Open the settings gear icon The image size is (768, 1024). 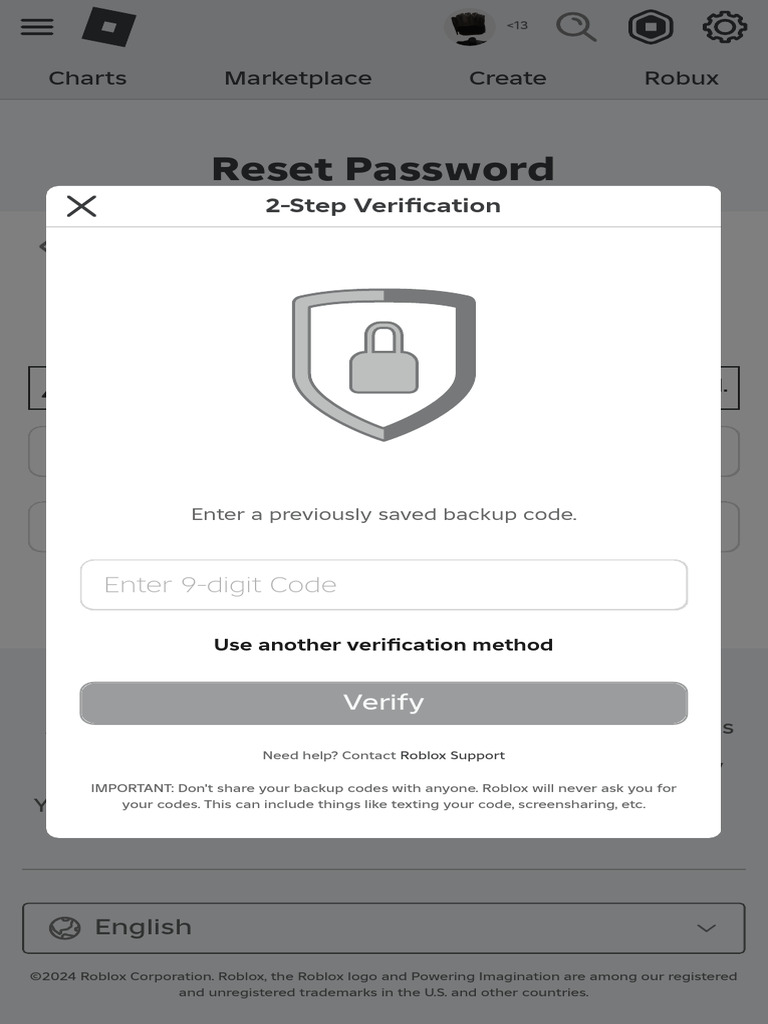pyautogui.click(x=725, y=27)
